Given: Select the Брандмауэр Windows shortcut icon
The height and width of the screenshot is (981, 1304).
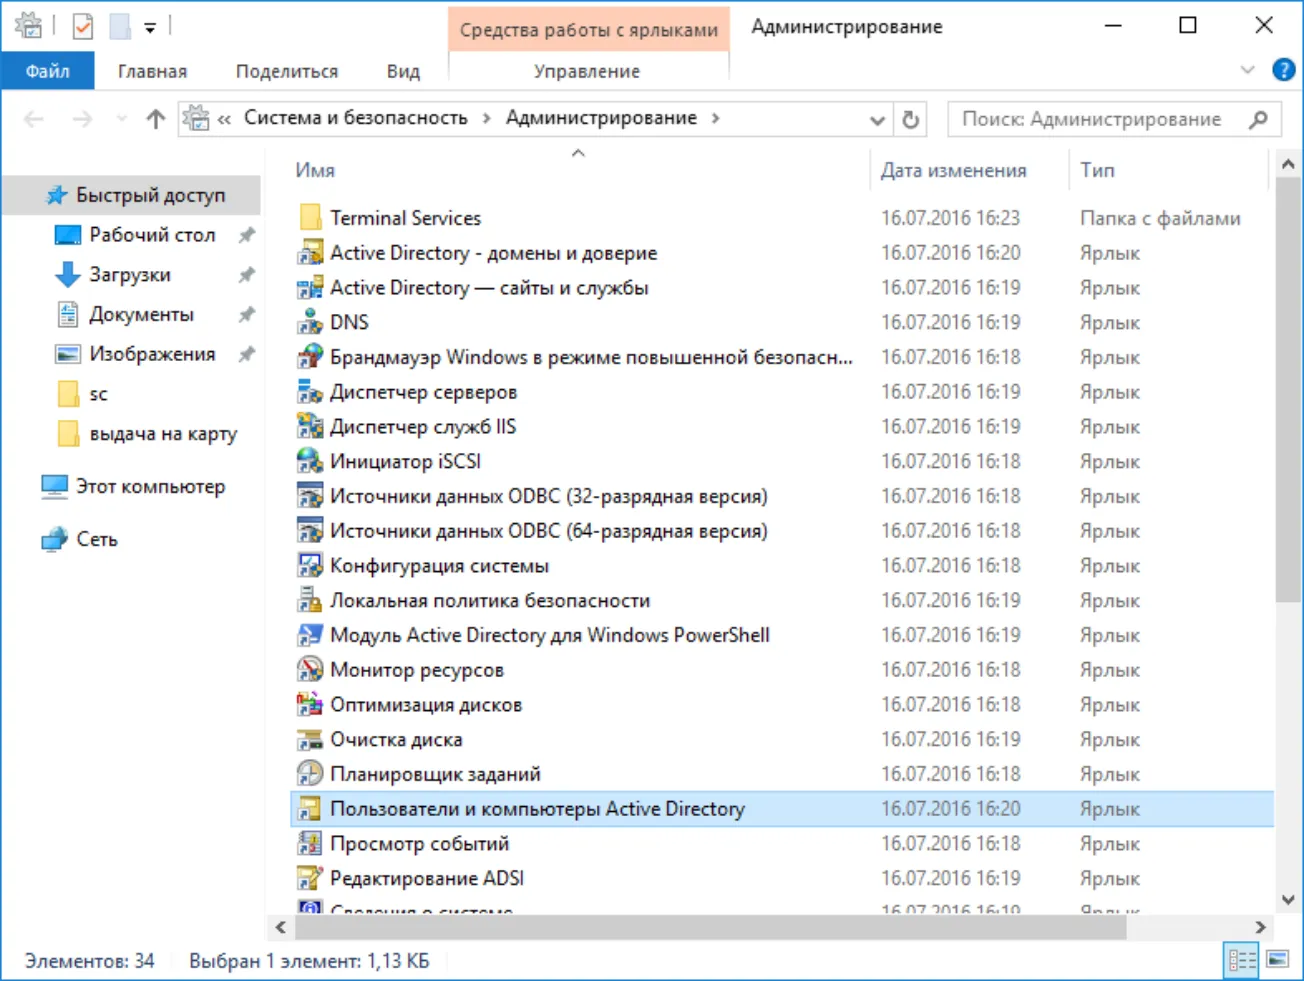Looking at the screenshot, I should (x=310, y=357).
